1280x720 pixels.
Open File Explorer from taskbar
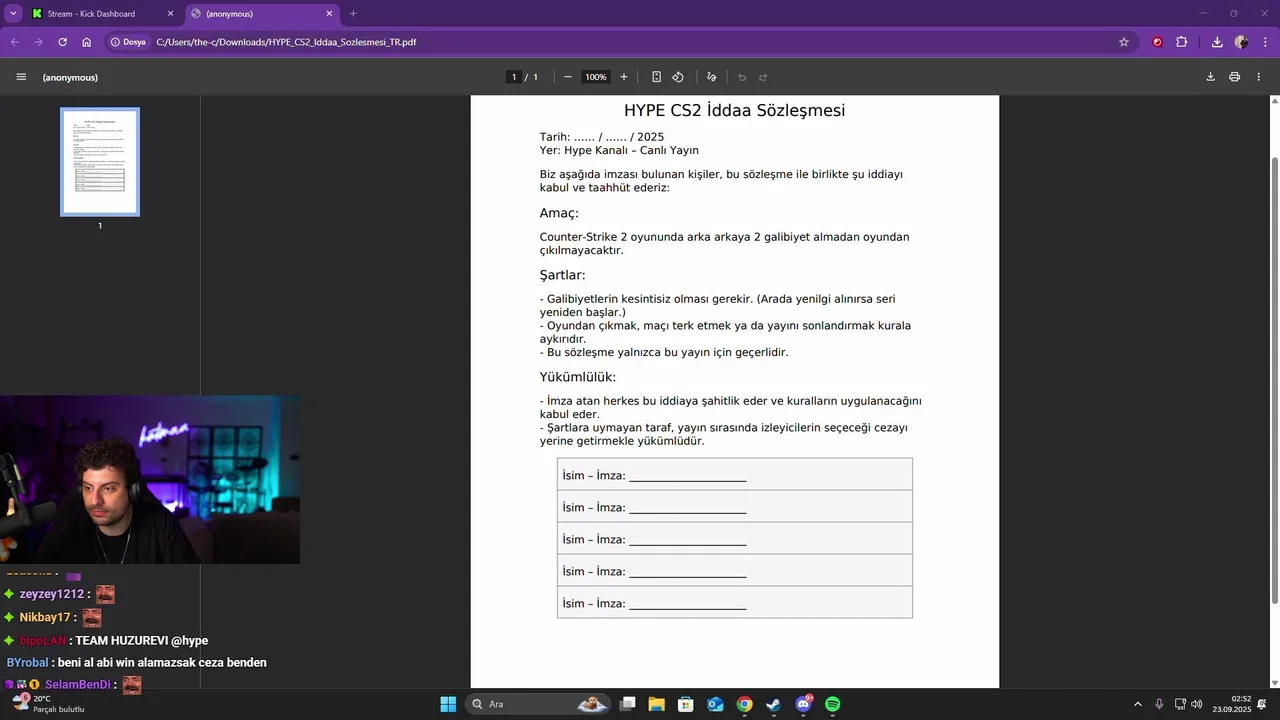tap(657, 704)
